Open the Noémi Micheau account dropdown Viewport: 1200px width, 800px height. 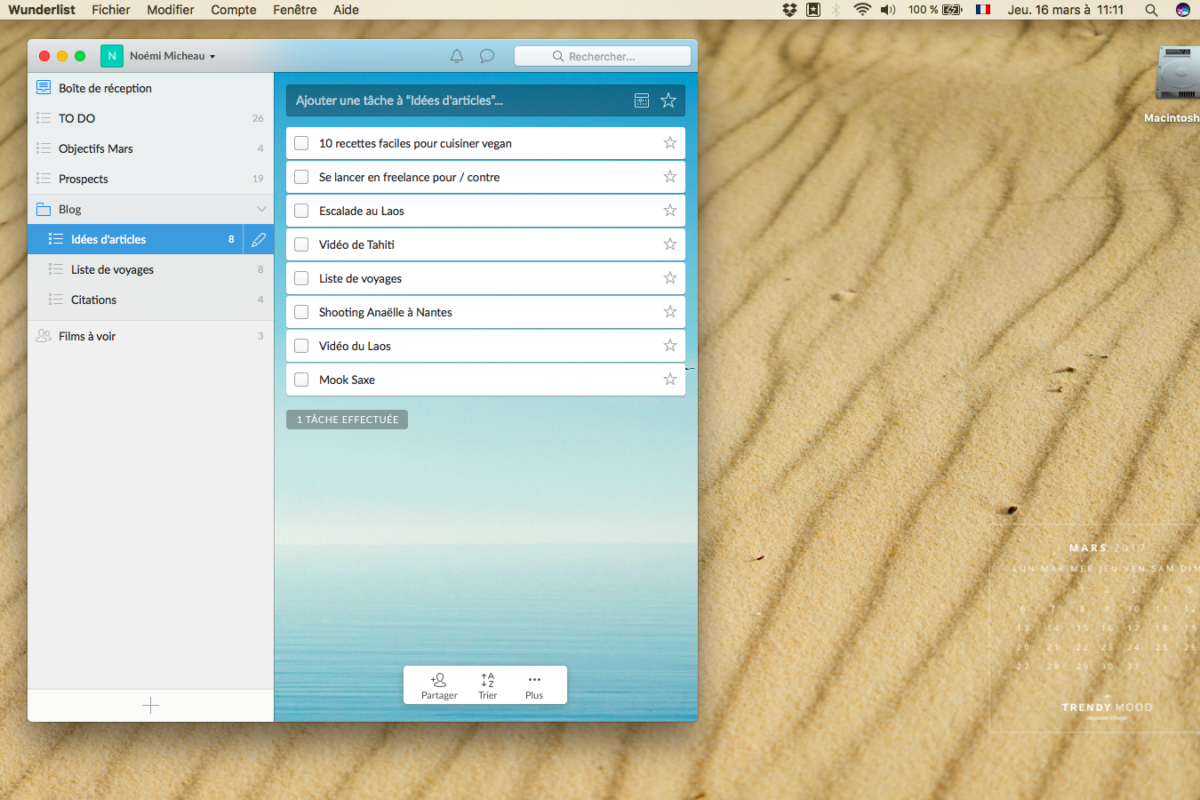click(x=172, y=57)
